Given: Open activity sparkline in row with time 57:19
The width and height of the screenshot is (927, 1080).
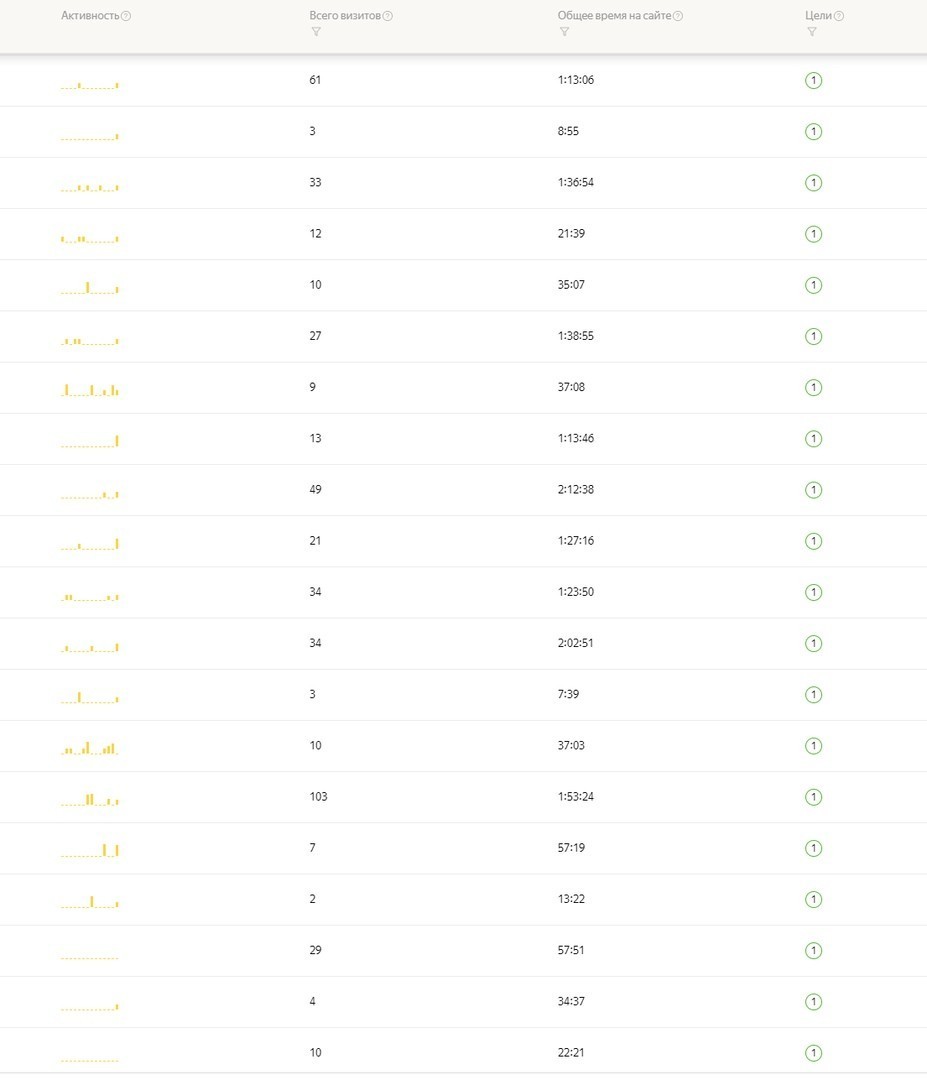Looking at the screenshot, I should (90, 850).
